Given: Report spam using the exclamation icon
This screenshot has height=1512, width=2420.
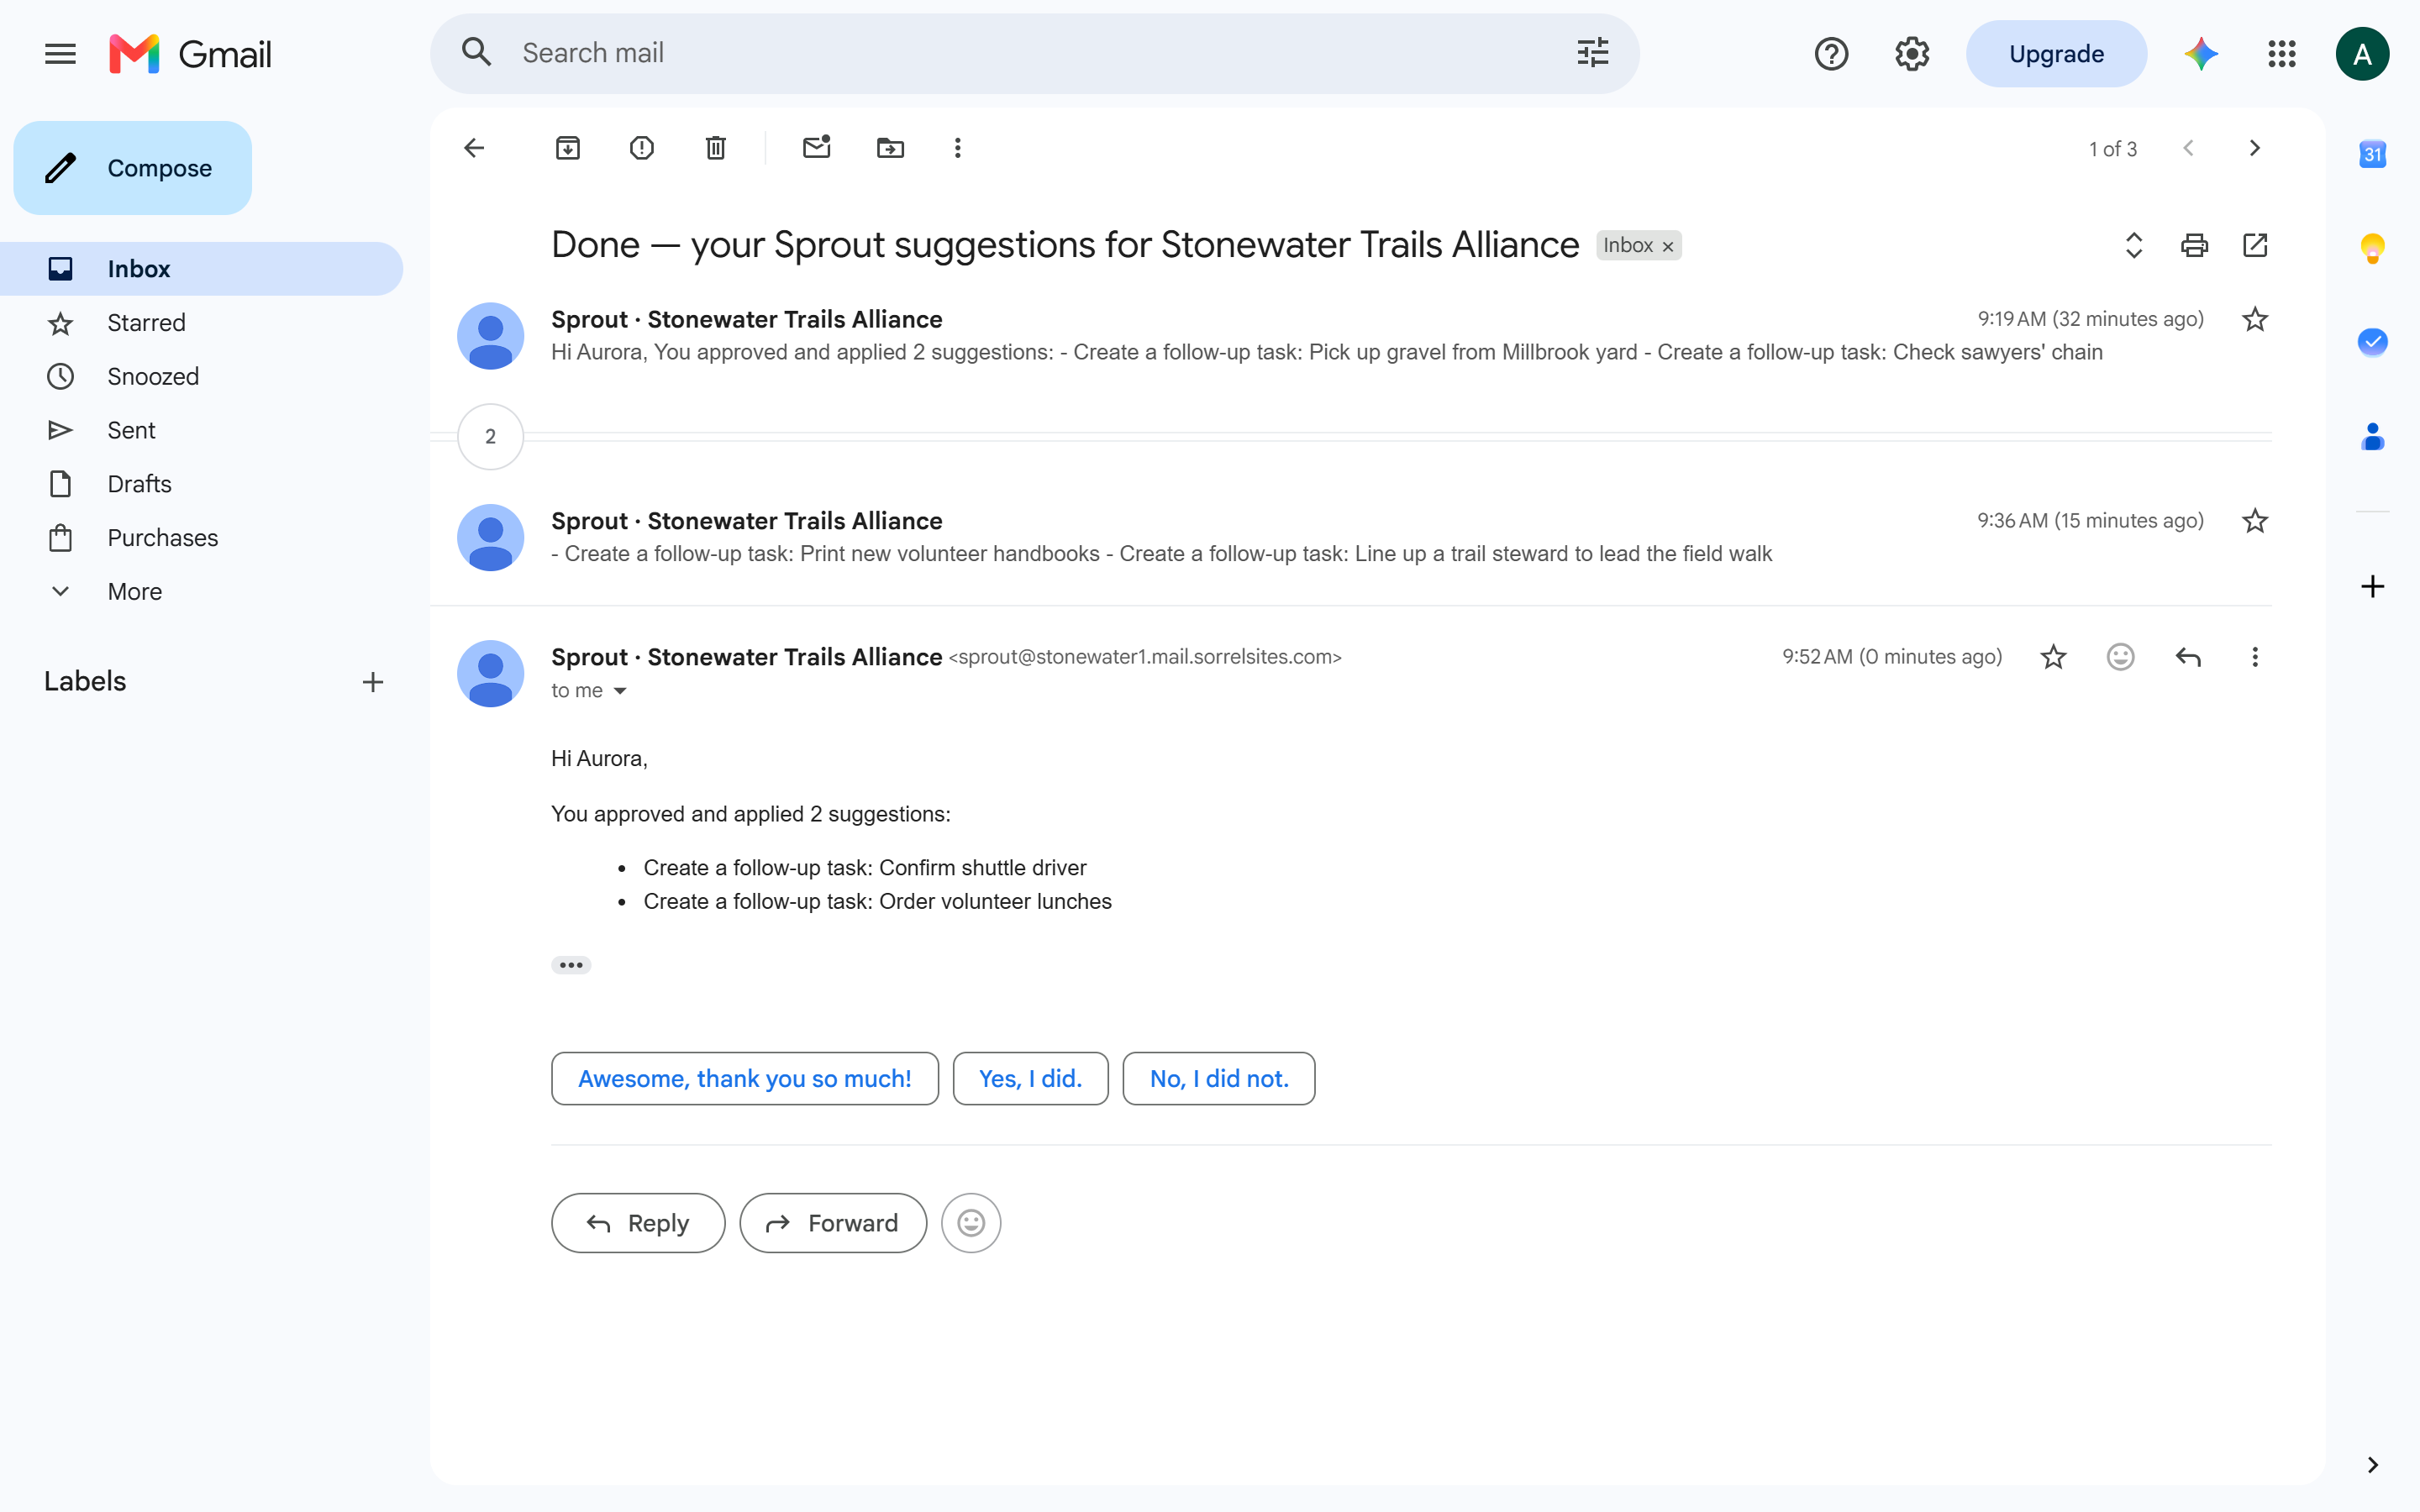Looking at the screenshot, I should 642,148.
